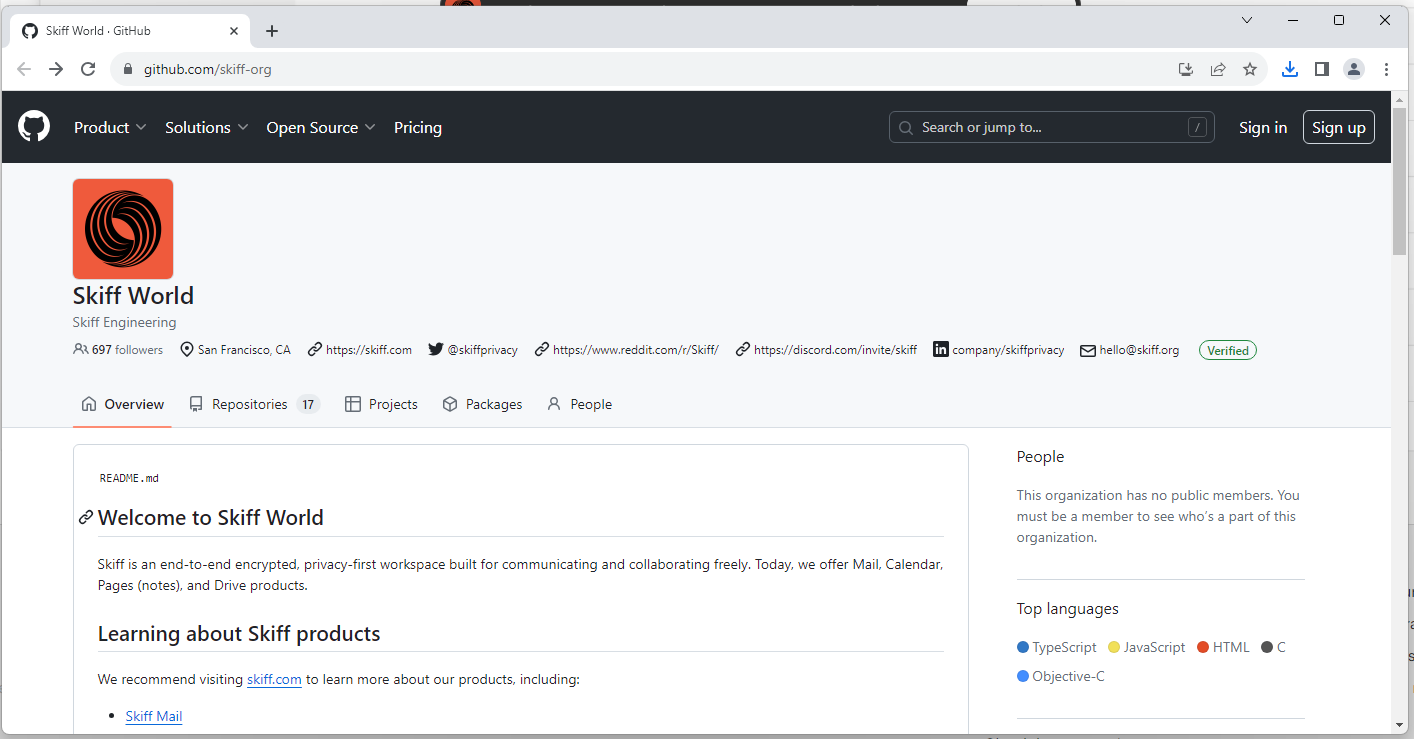Open Chrome three-dot menu

(1386, 69)
